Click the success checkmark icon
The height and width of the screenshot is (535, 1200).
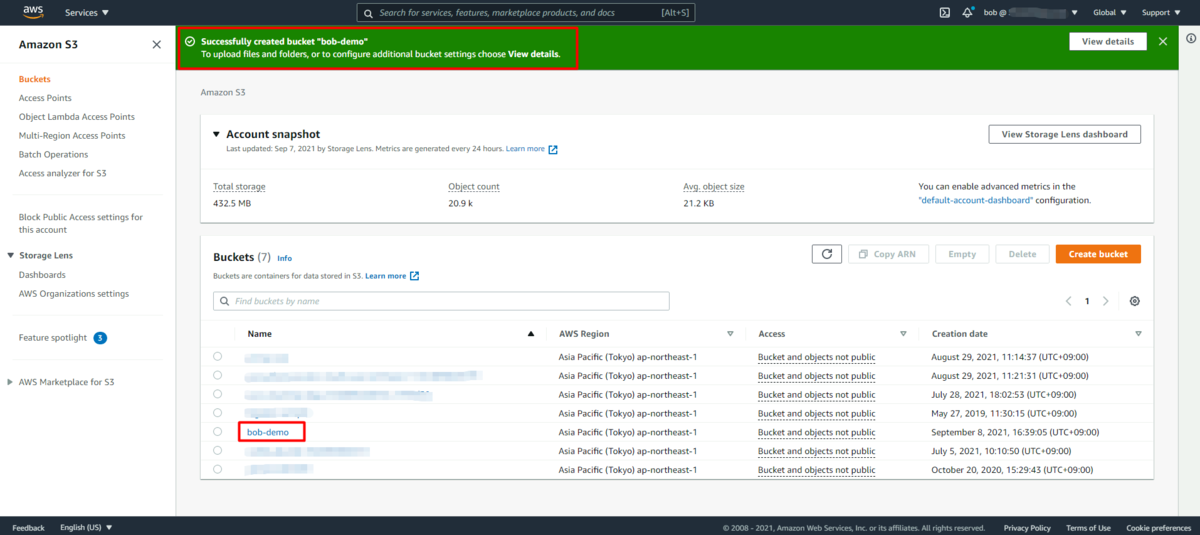point(190,41)
